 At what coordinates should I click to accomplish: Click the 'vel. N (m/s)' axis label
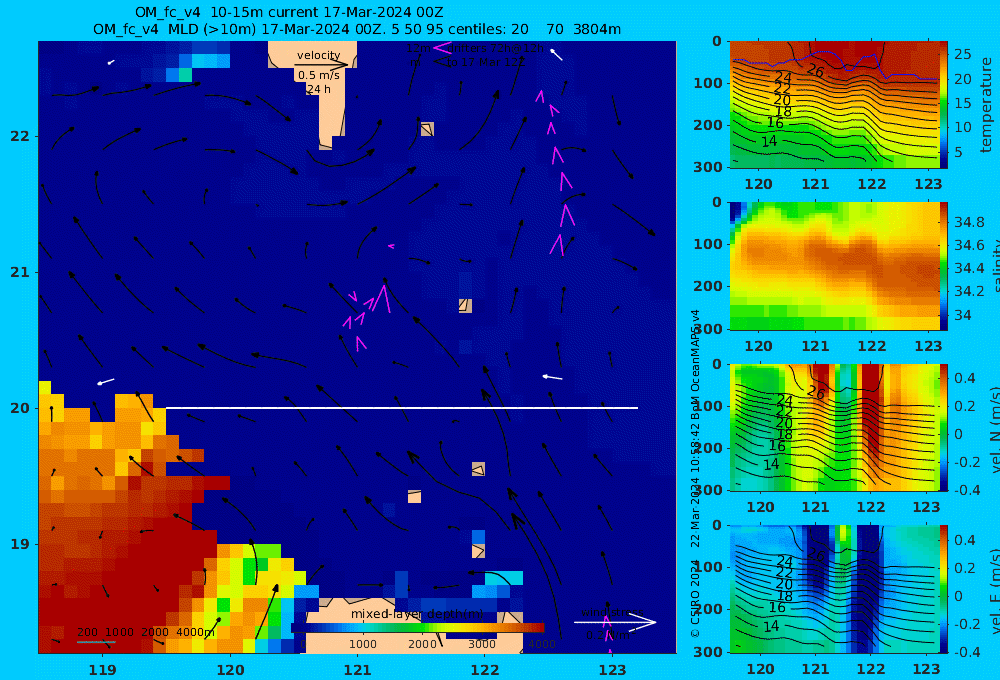pos(994,430)
